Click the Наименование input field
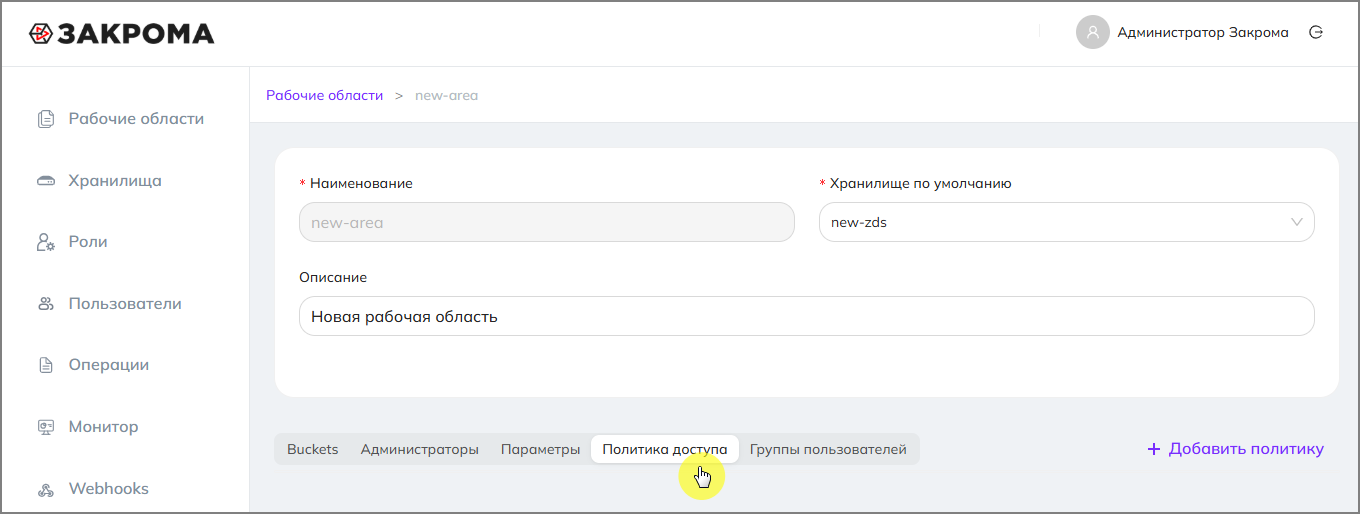The image size is (1360, 514). pyautogui.click(x=546, y=222)
